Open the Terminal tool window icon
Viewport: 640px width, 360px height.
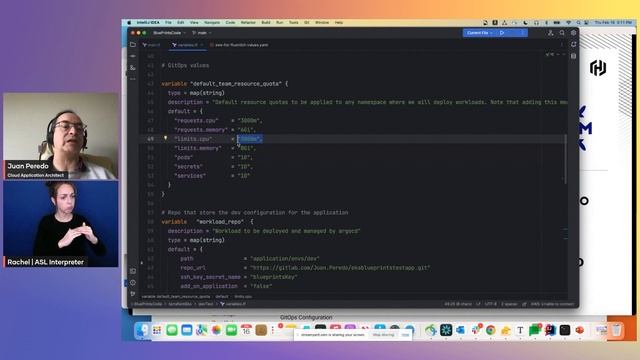133,271
